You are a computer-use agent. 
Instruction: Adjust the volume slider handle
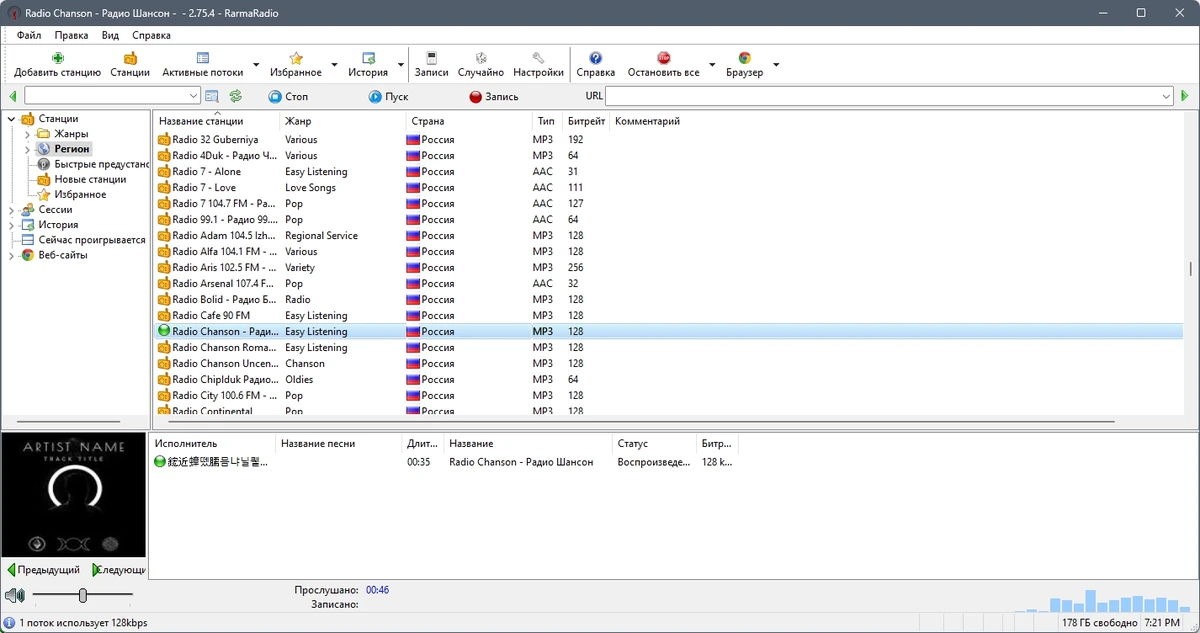(x=83, y=596)
